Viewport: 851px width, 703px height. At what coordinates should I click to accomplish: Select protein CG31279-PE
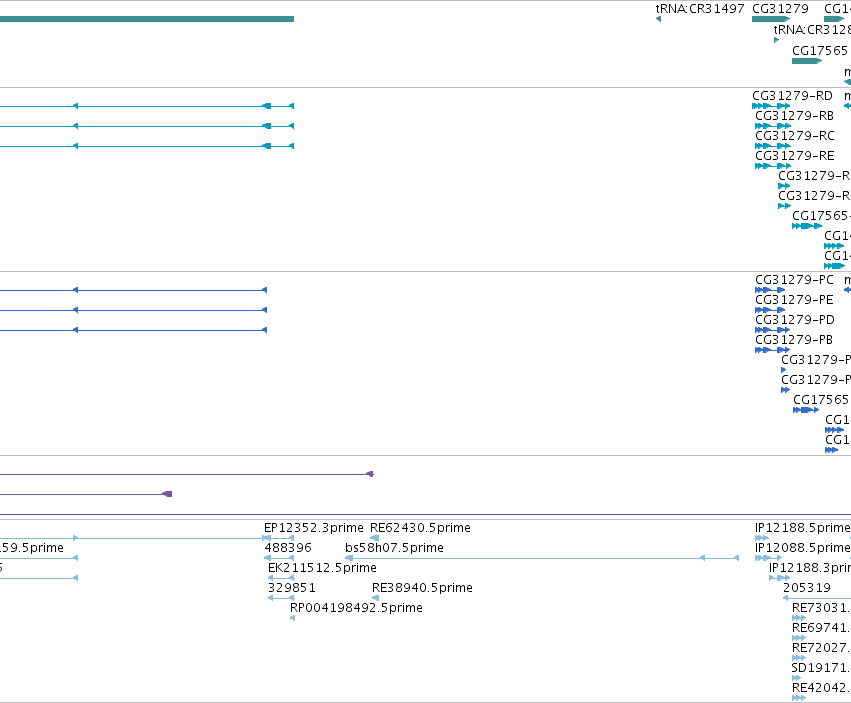[794, 300]
